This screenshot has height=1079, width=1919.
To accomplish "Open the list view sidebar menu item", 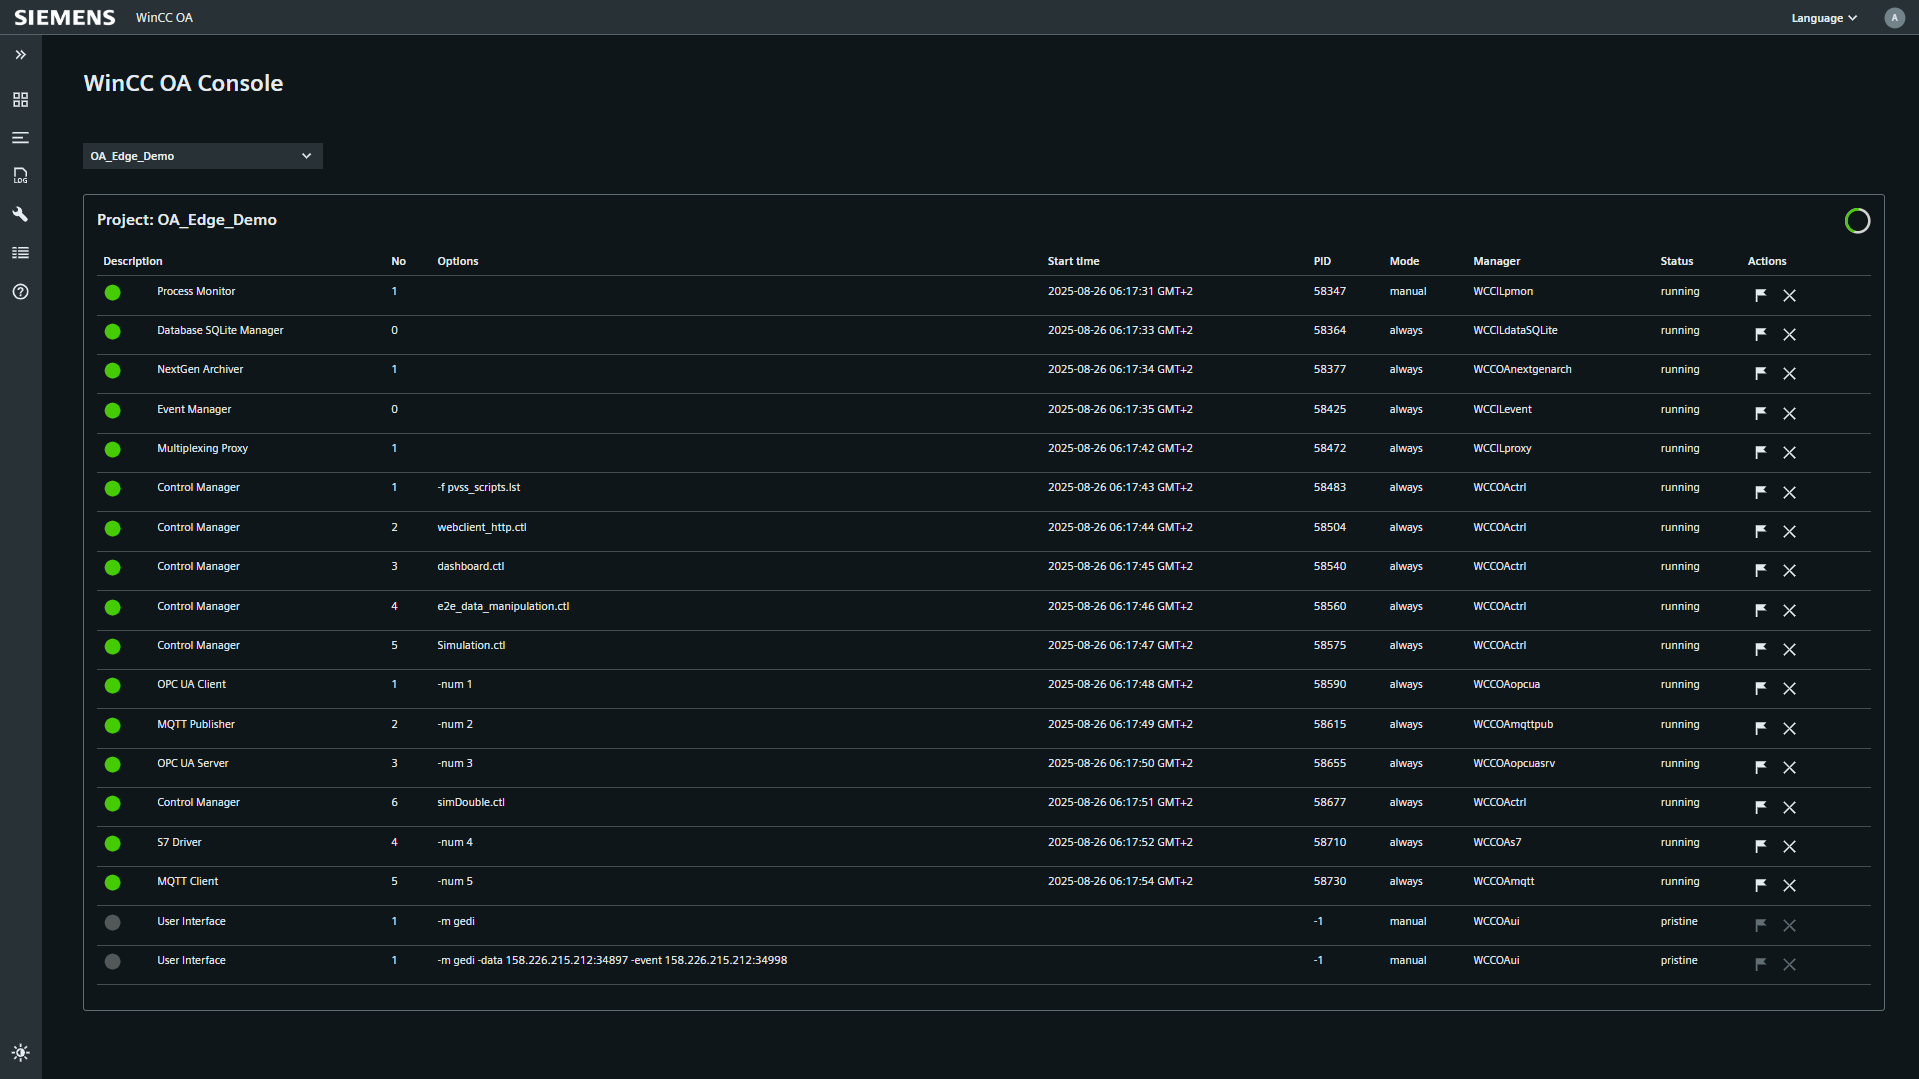I will [20, 253].
